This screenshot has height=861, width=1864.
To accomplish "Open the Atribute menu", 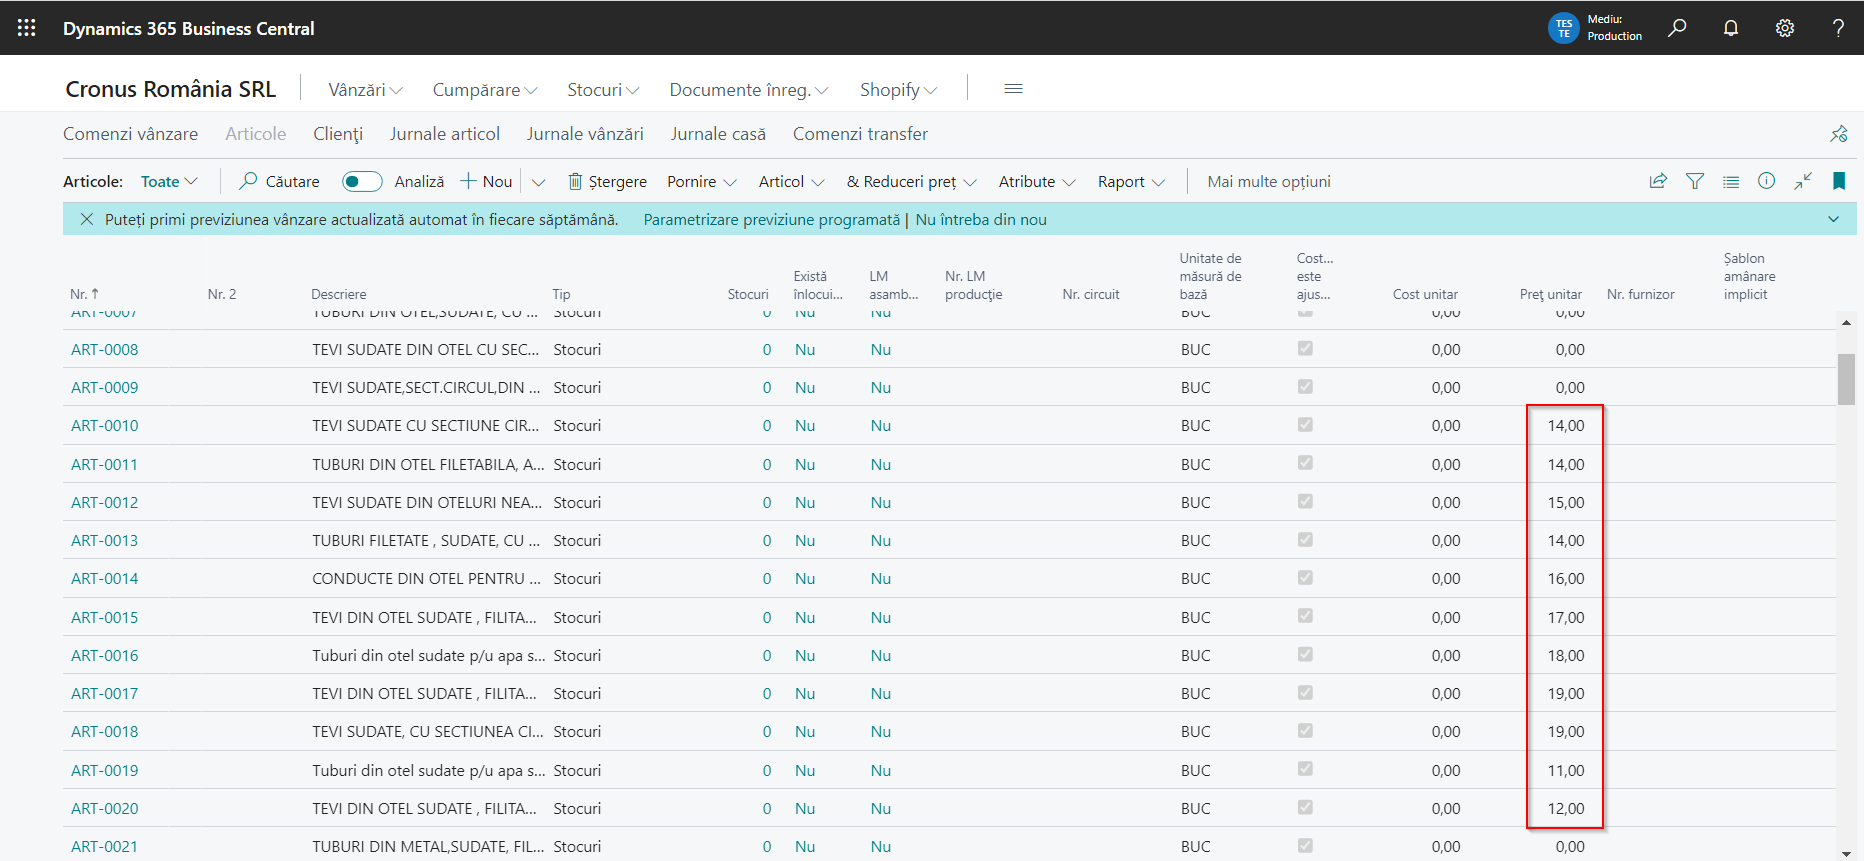I will [x=1037, y=181].
